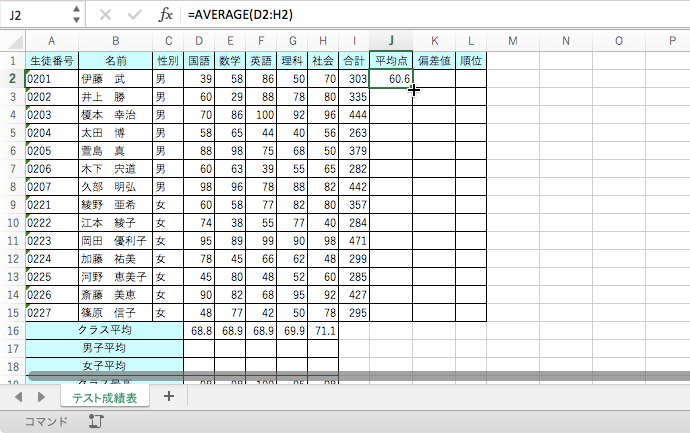Screen dimensions: 690x433
Task: Select column B header
Action: tap(116, 41)
